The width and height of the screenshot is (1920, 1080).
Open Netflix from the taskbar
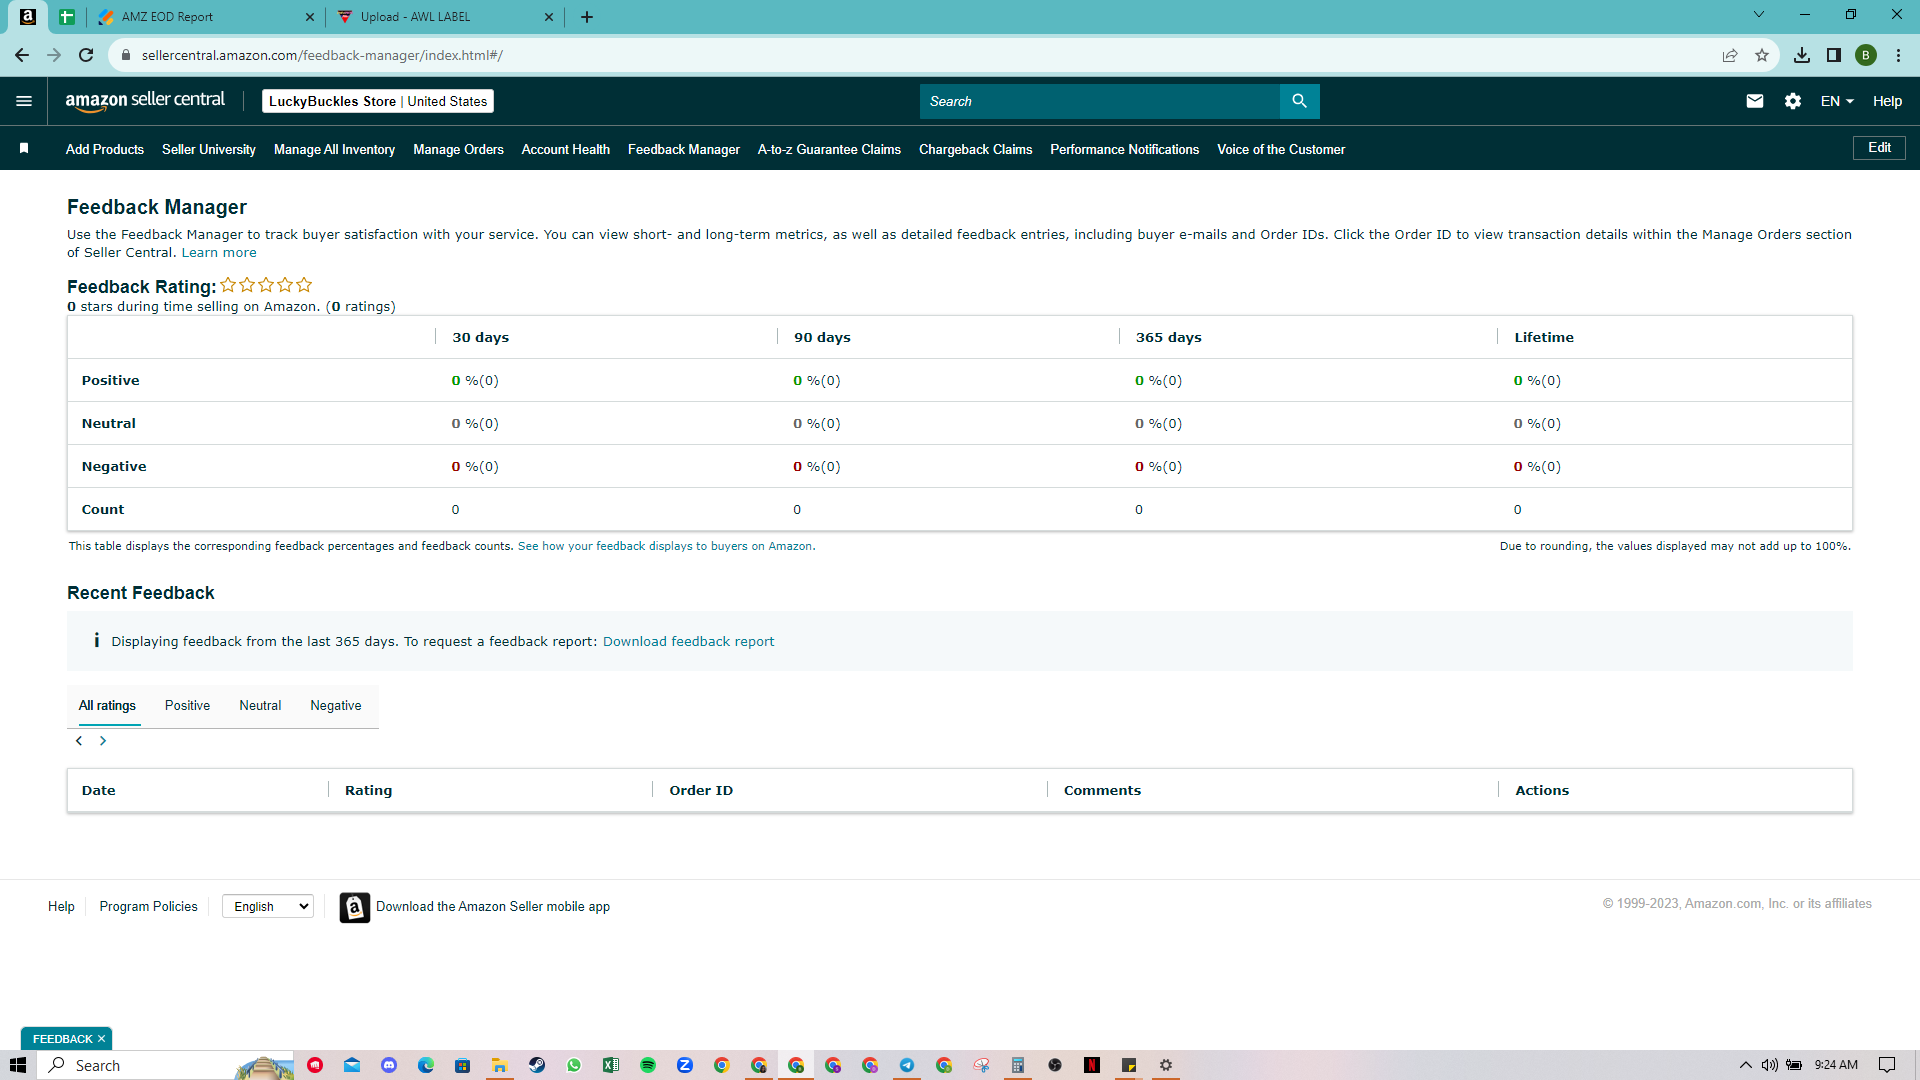[x=1092, y=1065]
